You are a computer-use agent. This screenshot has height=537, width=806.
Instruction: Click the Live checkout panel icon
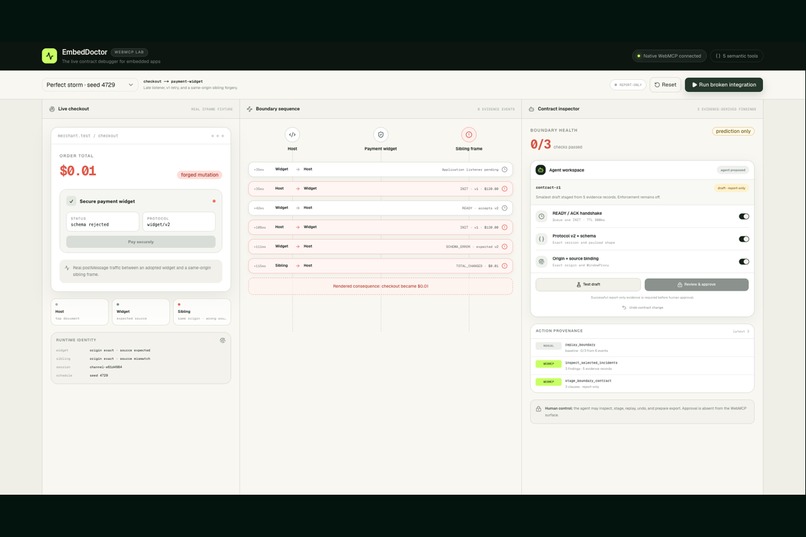pos(52,109)
